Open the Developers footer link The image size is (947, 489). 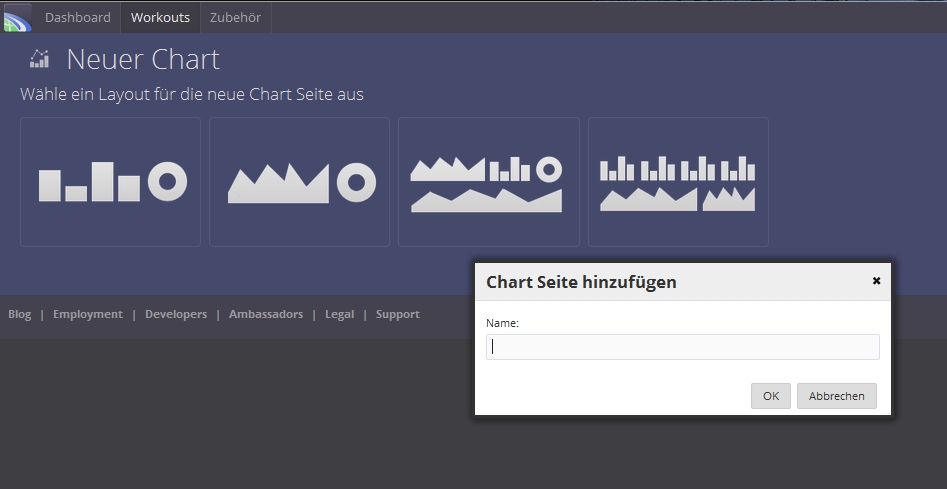(176, 314)
